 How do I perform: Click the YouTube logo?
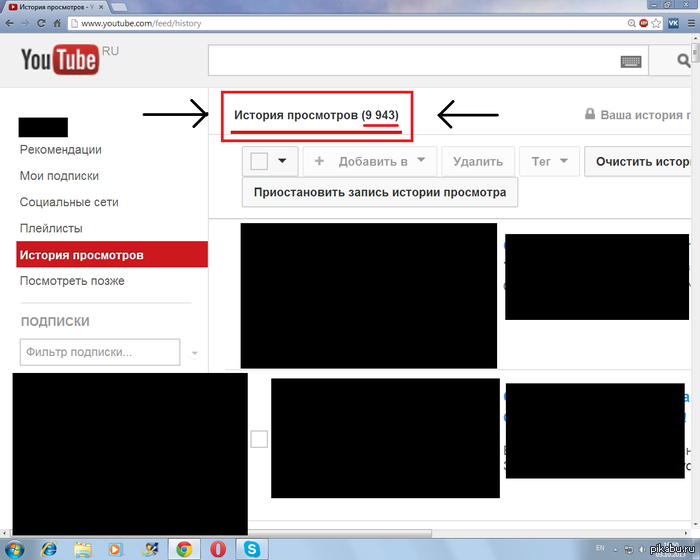(60, 59)
